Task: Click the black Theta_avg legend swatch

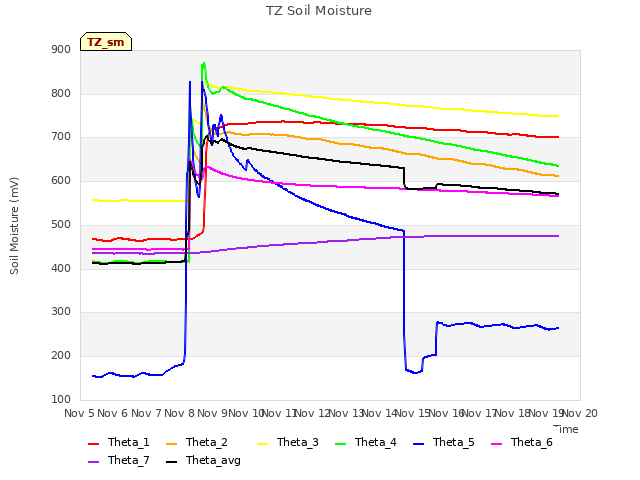Action: pos(171,462)
